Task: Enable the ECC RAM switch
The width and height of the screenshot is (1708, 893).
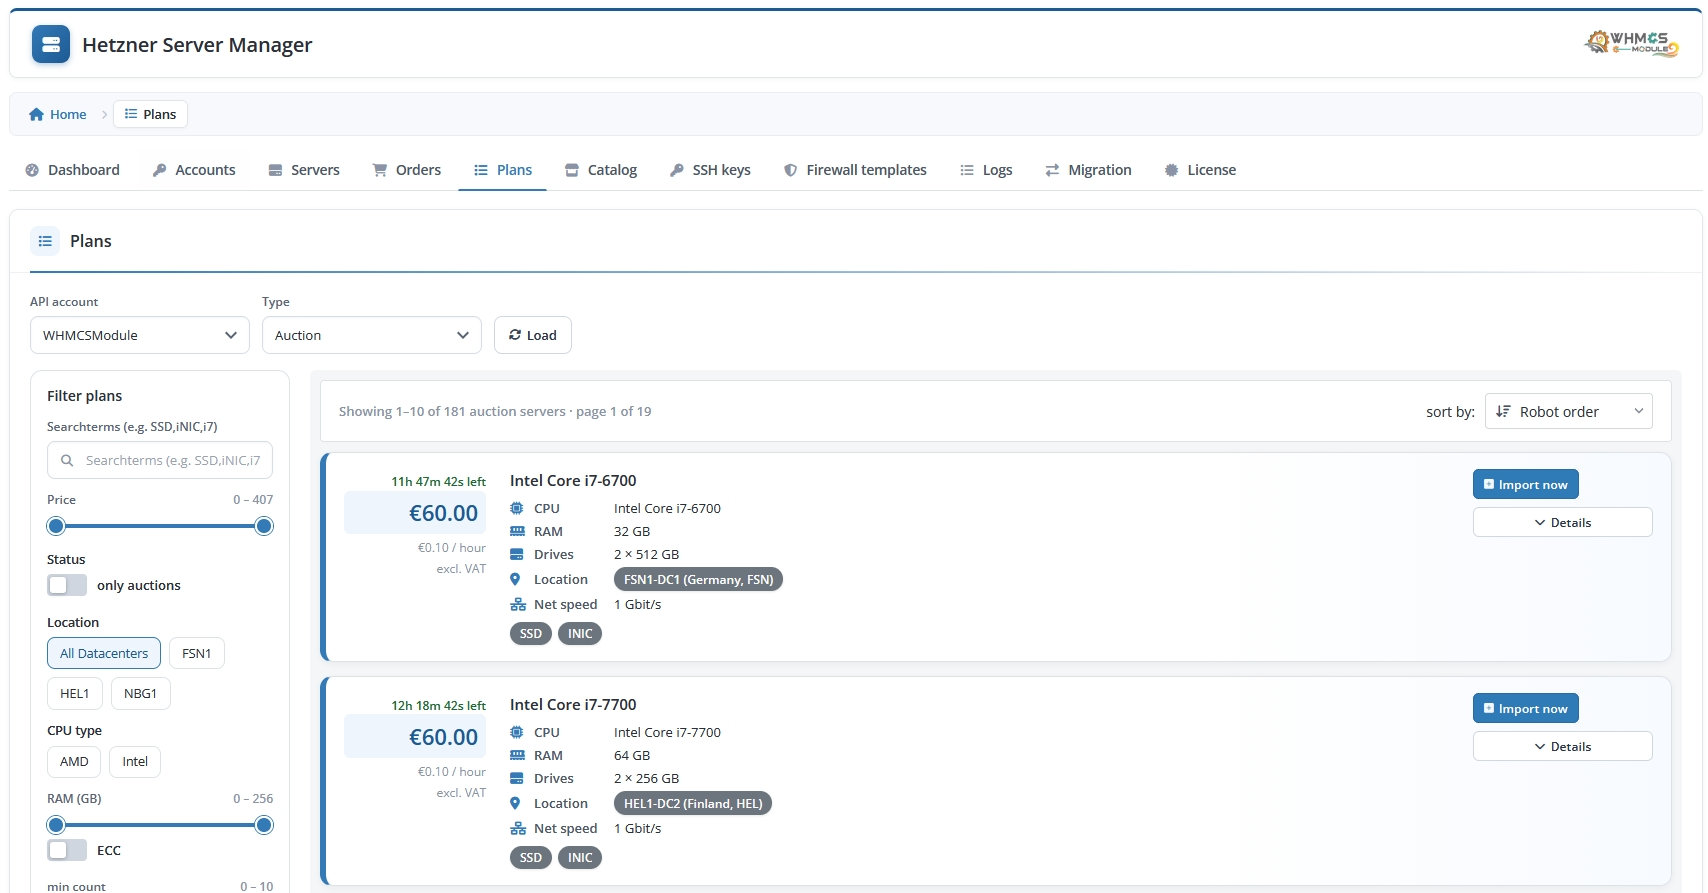Action: (67, 850)
